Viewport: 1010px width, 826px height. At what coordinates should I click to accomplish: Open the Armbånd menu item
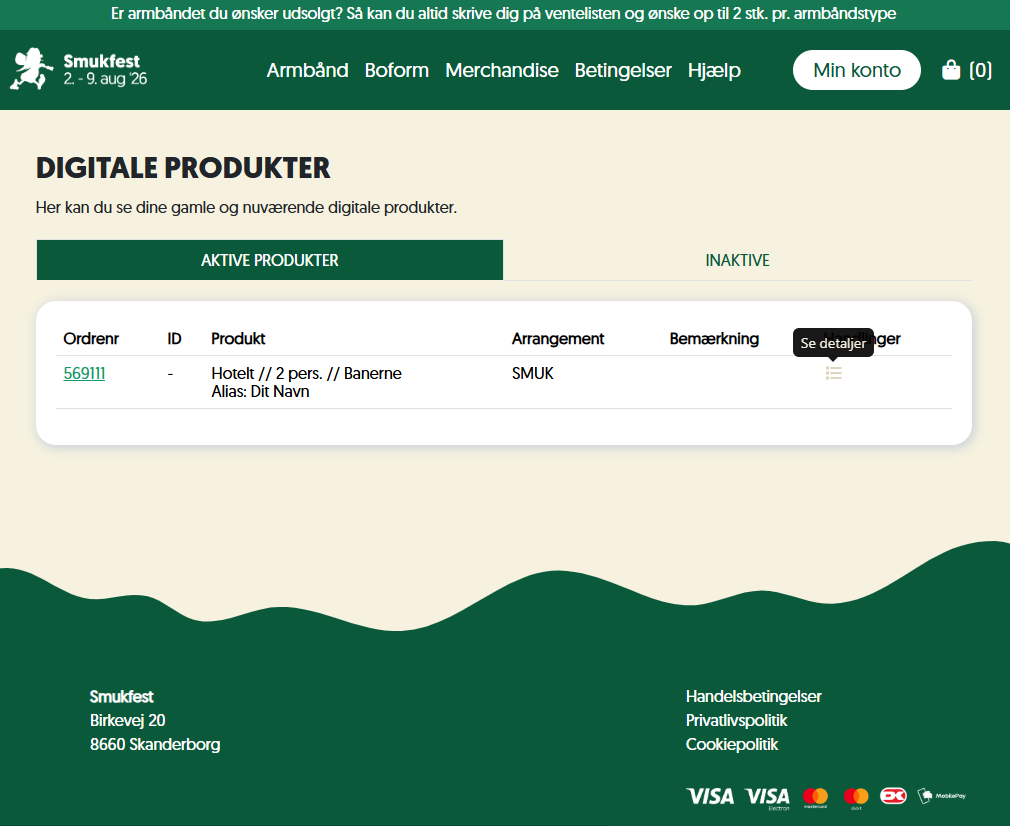307,70
